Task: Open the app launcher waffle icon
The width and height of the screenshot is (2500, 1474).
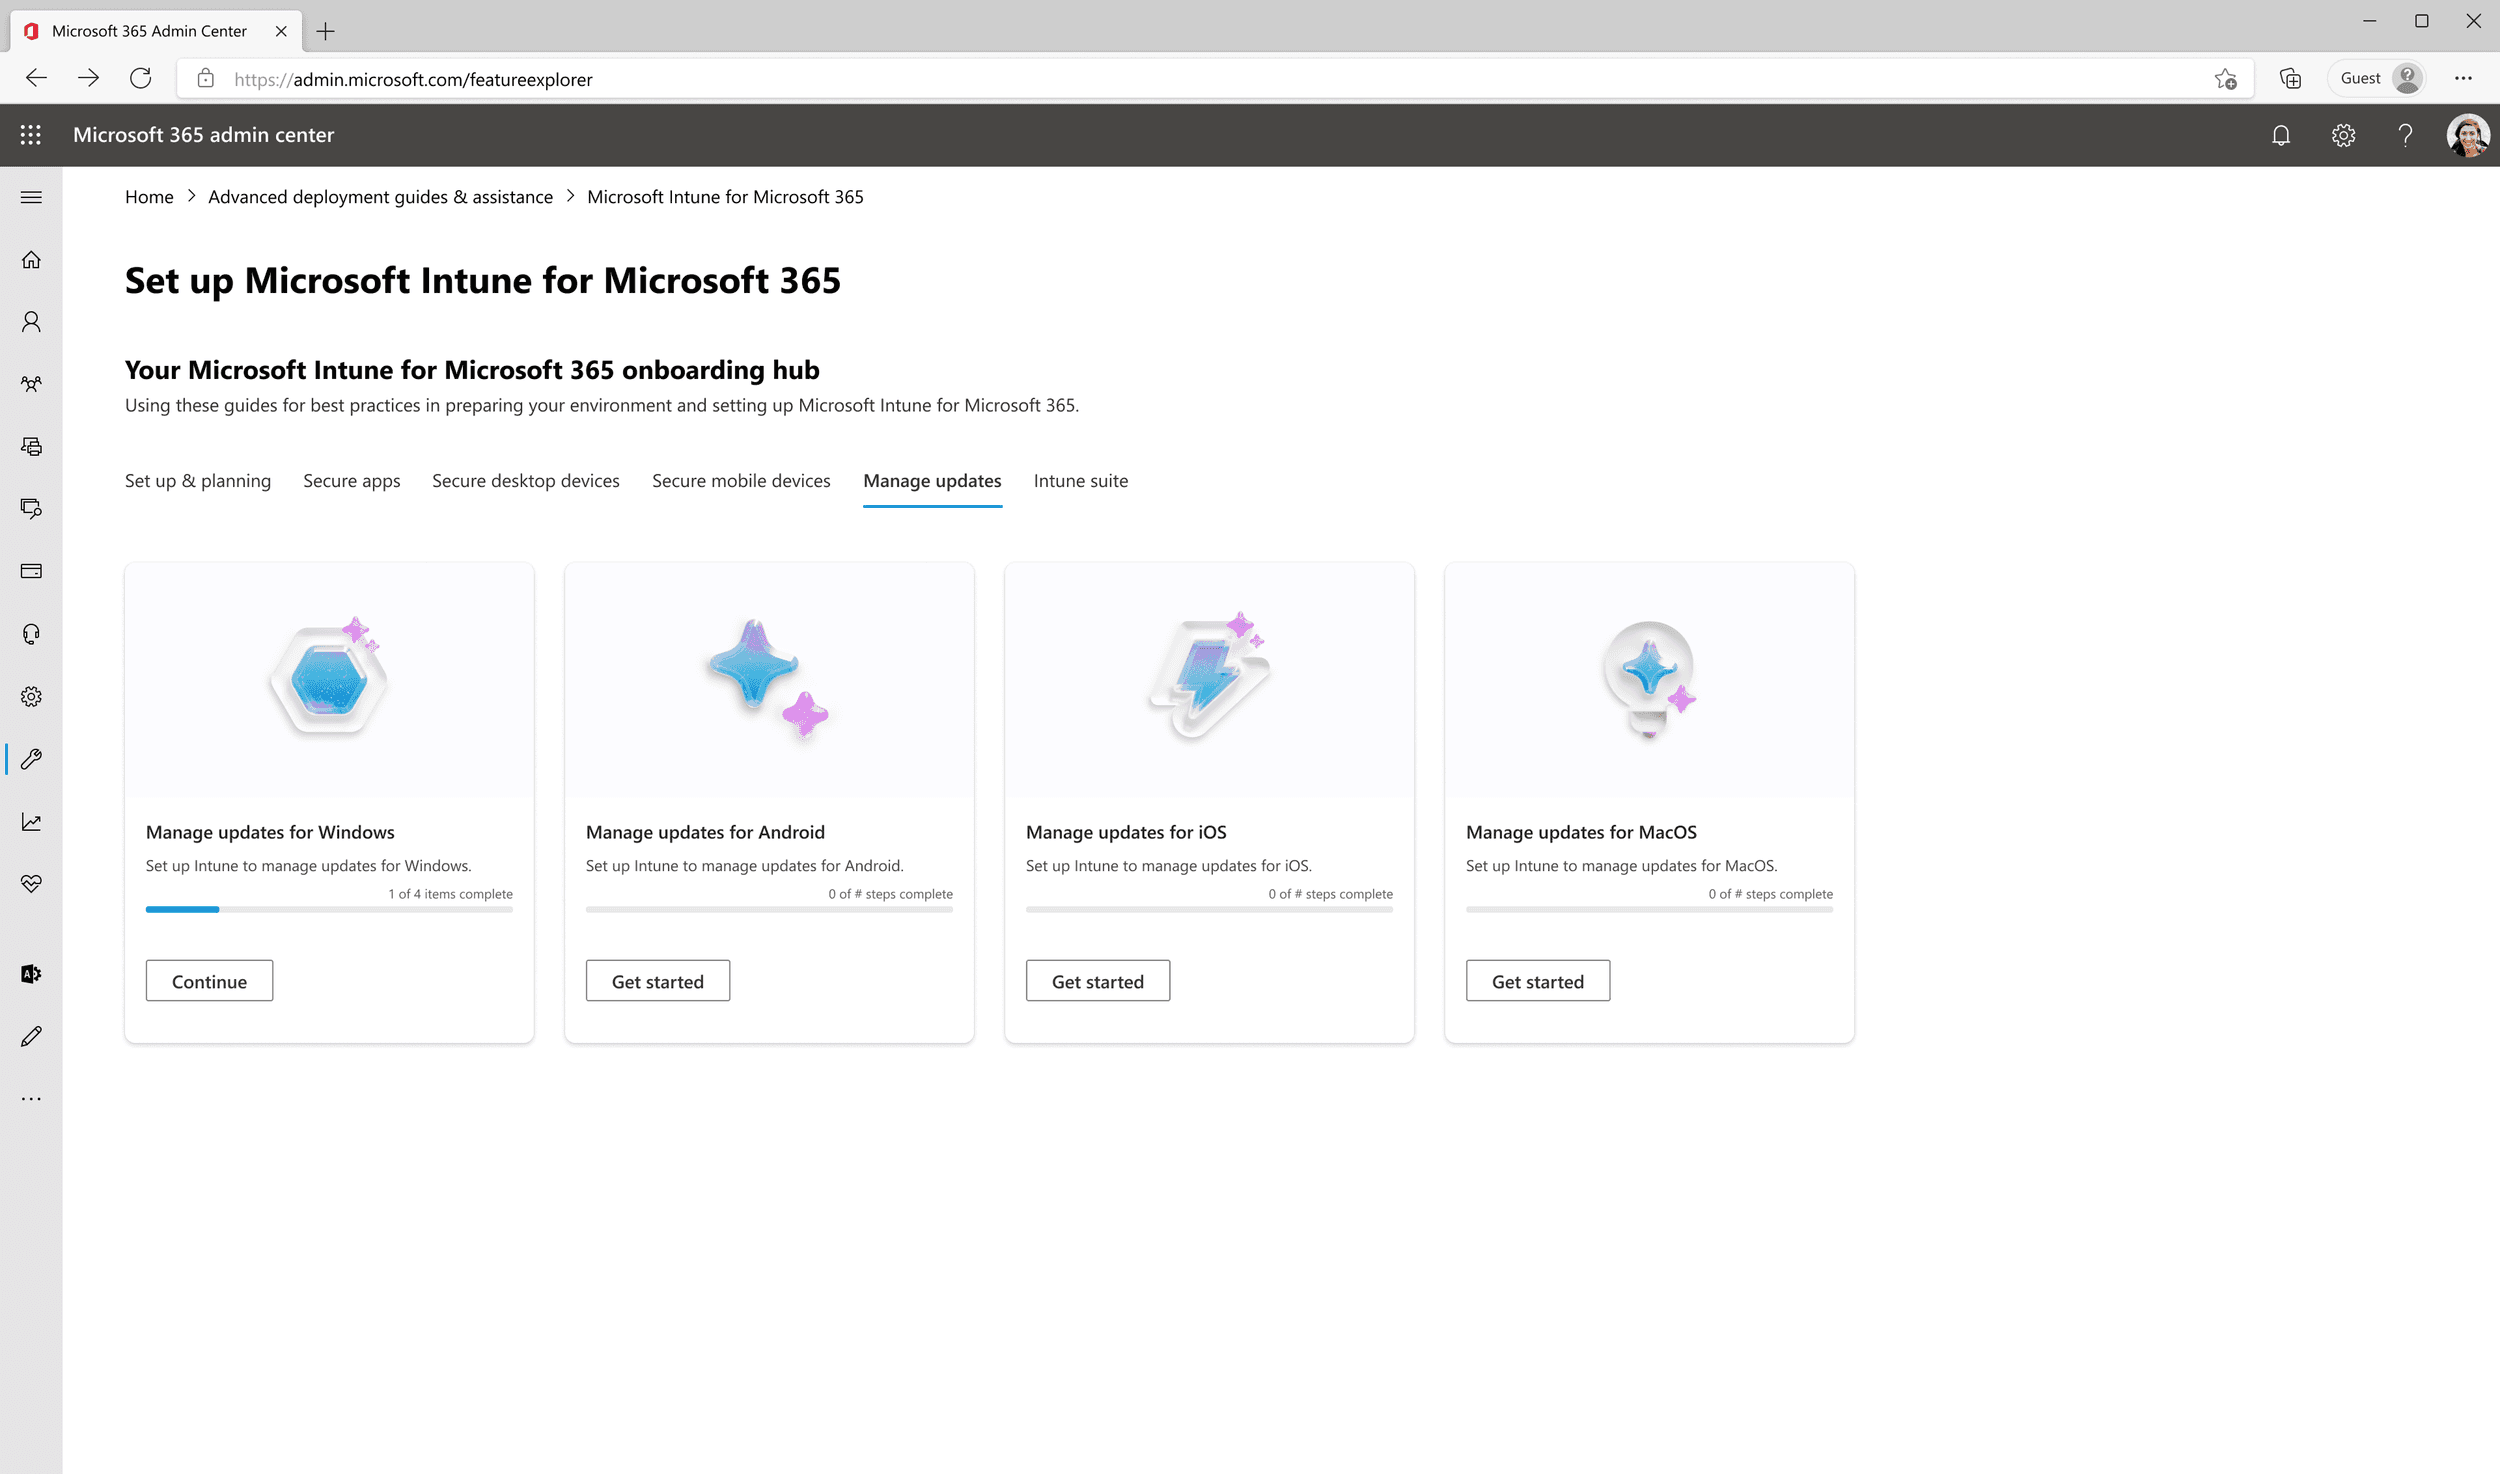Action: tap(31, 135)
